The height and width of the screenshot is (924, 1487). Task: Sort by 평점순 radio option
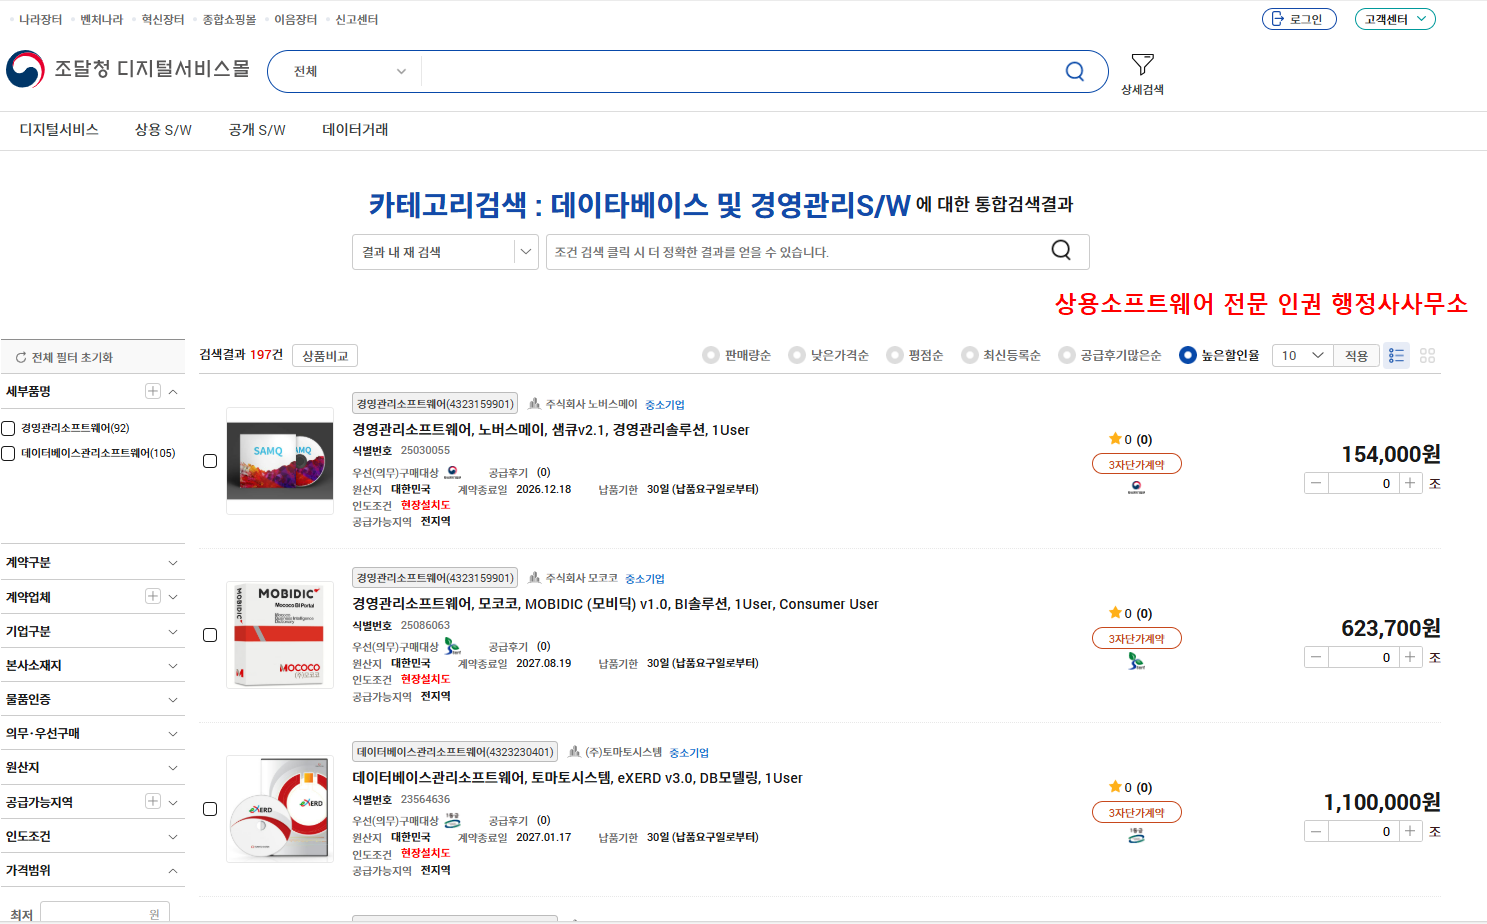pyautogui.click(x=895, y=355)
